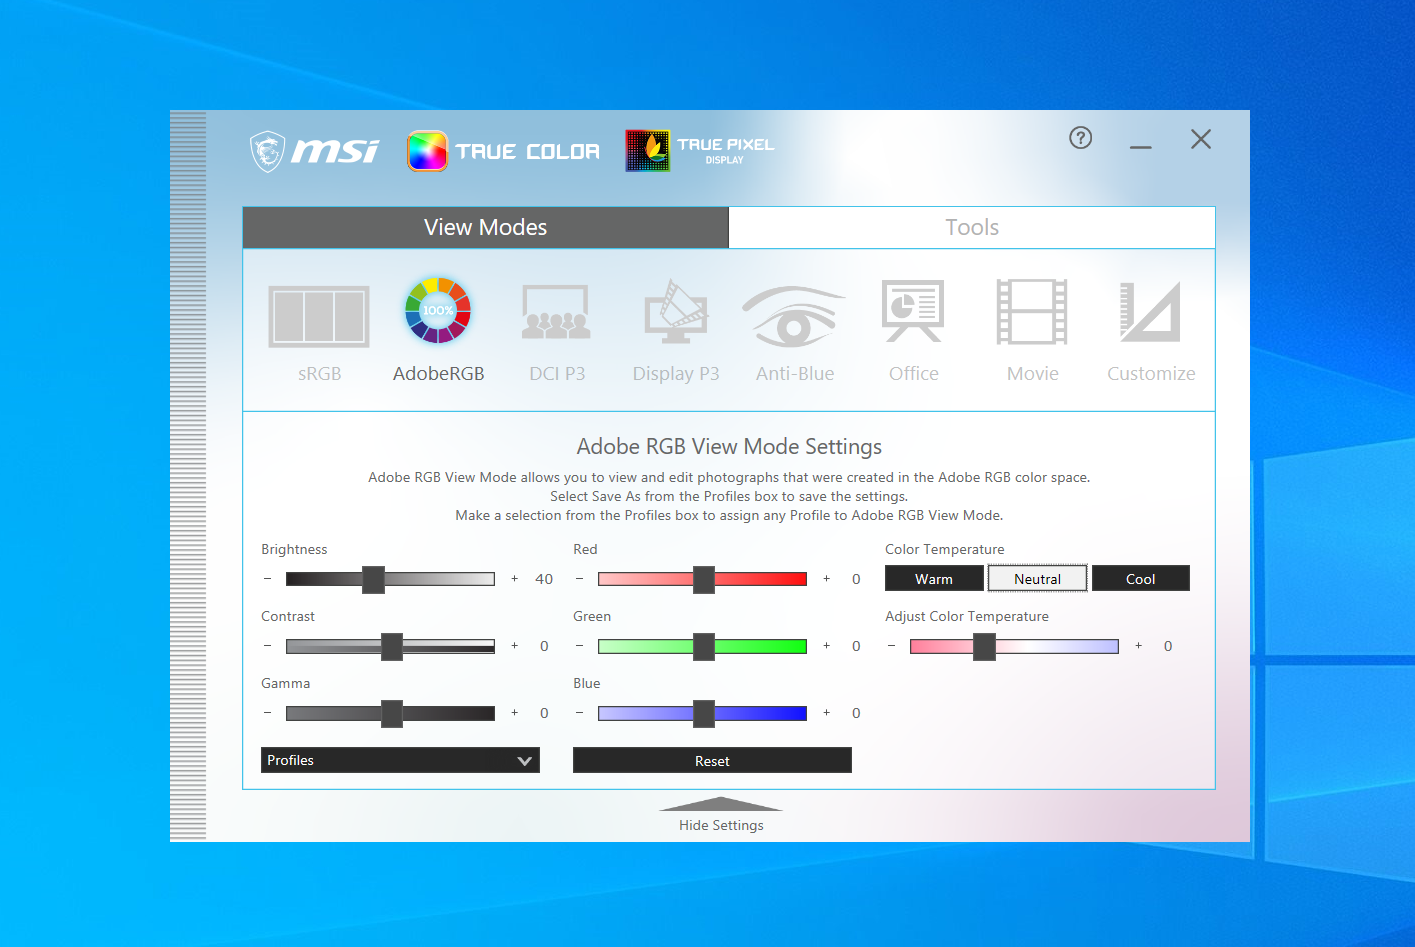
Task: Lower Adjust Color Temperature with minus
Action: point(891,646)
